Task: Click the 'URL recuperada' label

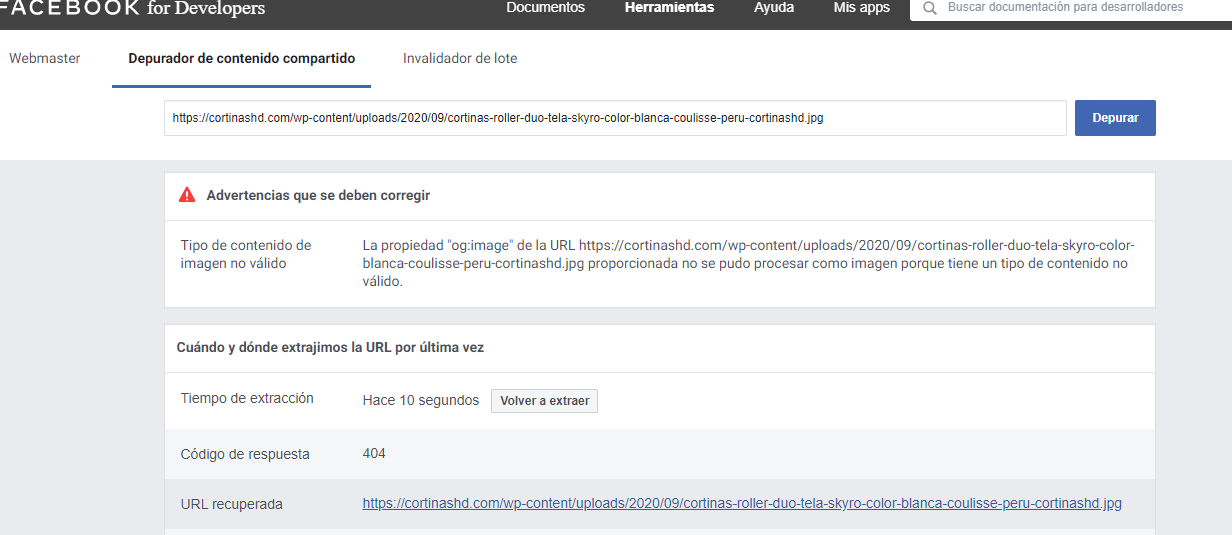Action: [232, 504]
